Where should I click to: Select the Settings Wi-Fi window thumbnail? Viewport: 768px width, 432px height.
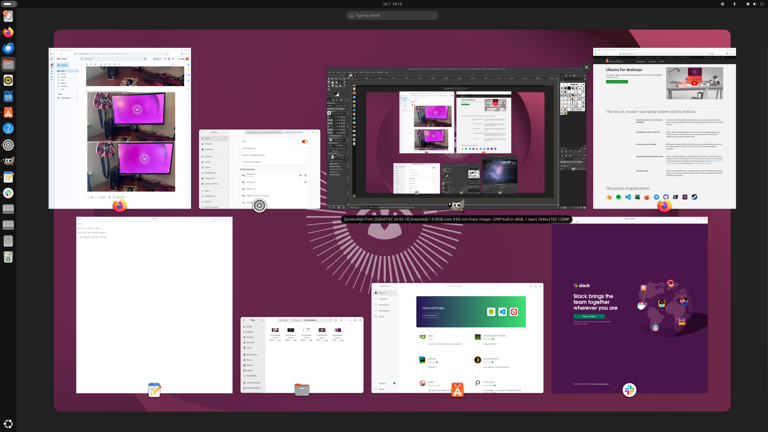(260, 169)
